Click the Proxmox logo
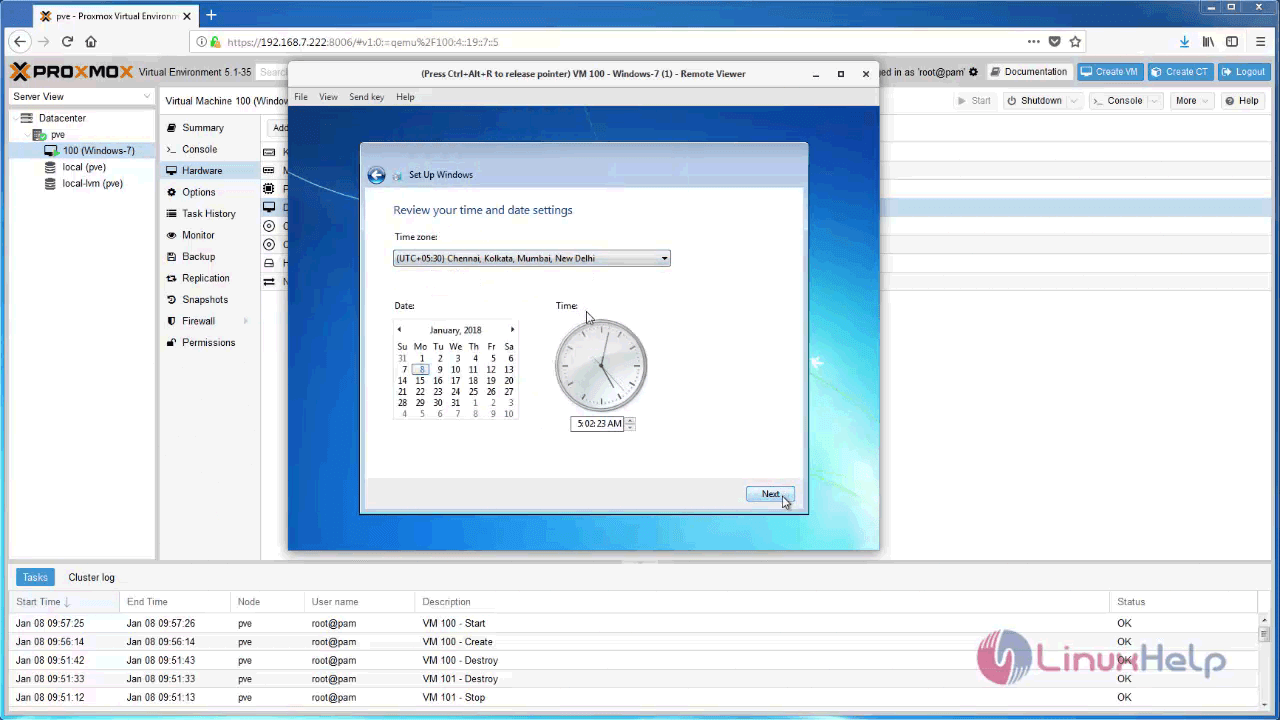 click(71, 72)
